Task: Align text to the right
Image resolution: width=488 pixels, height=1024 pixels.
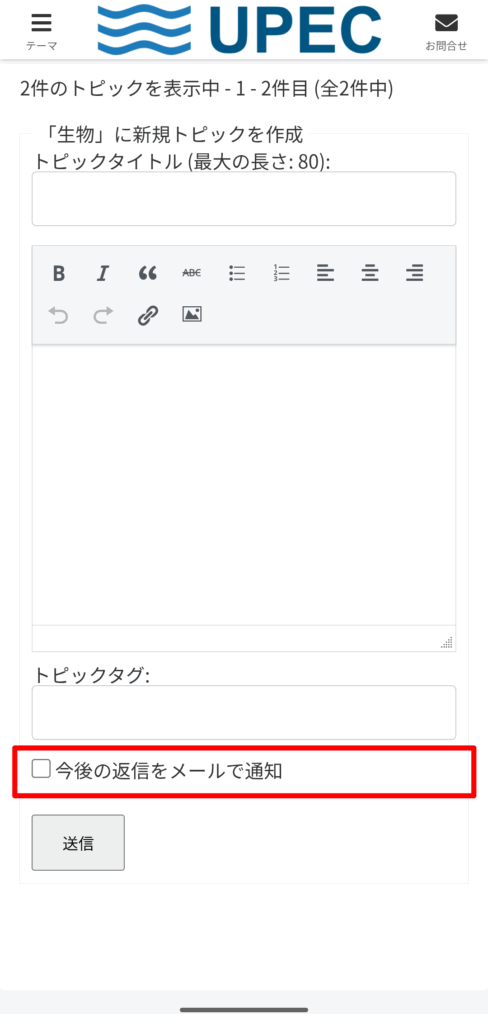Action: click(x=414, y=273)
